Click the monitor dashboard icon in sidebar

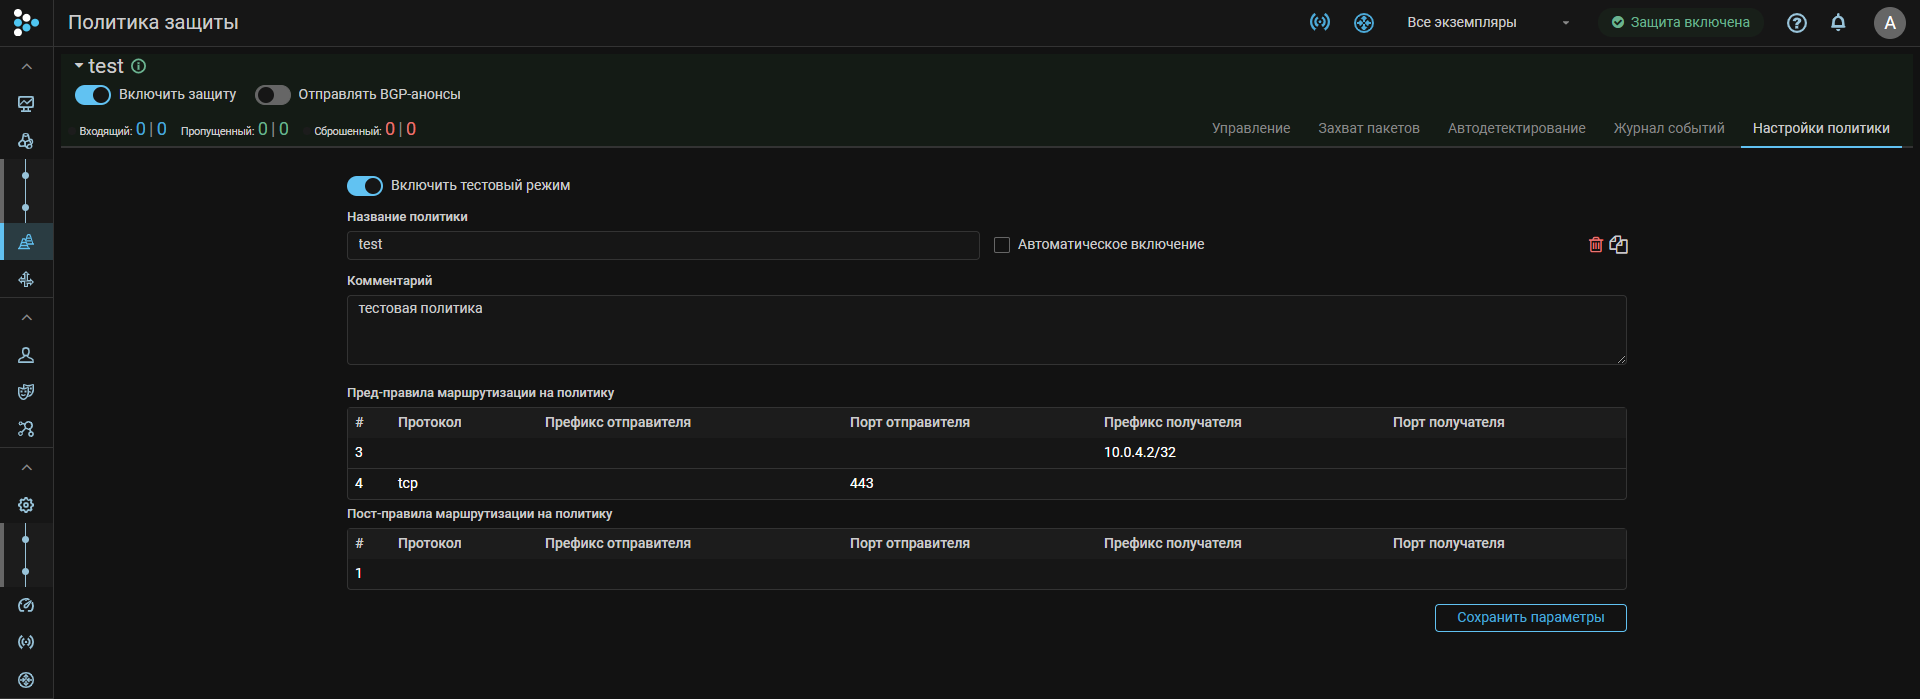26,104
